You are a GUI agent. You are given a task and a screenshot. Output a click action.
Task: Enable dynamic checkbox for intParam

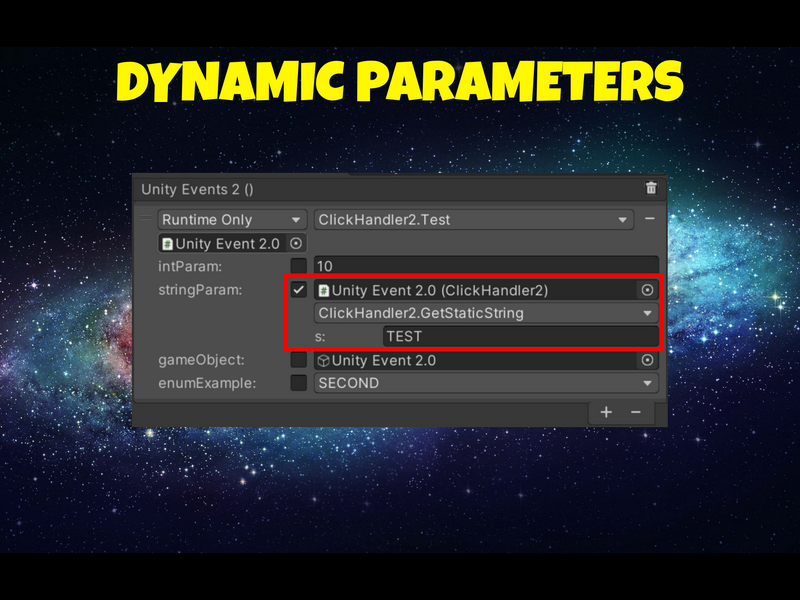coord(298,266)
